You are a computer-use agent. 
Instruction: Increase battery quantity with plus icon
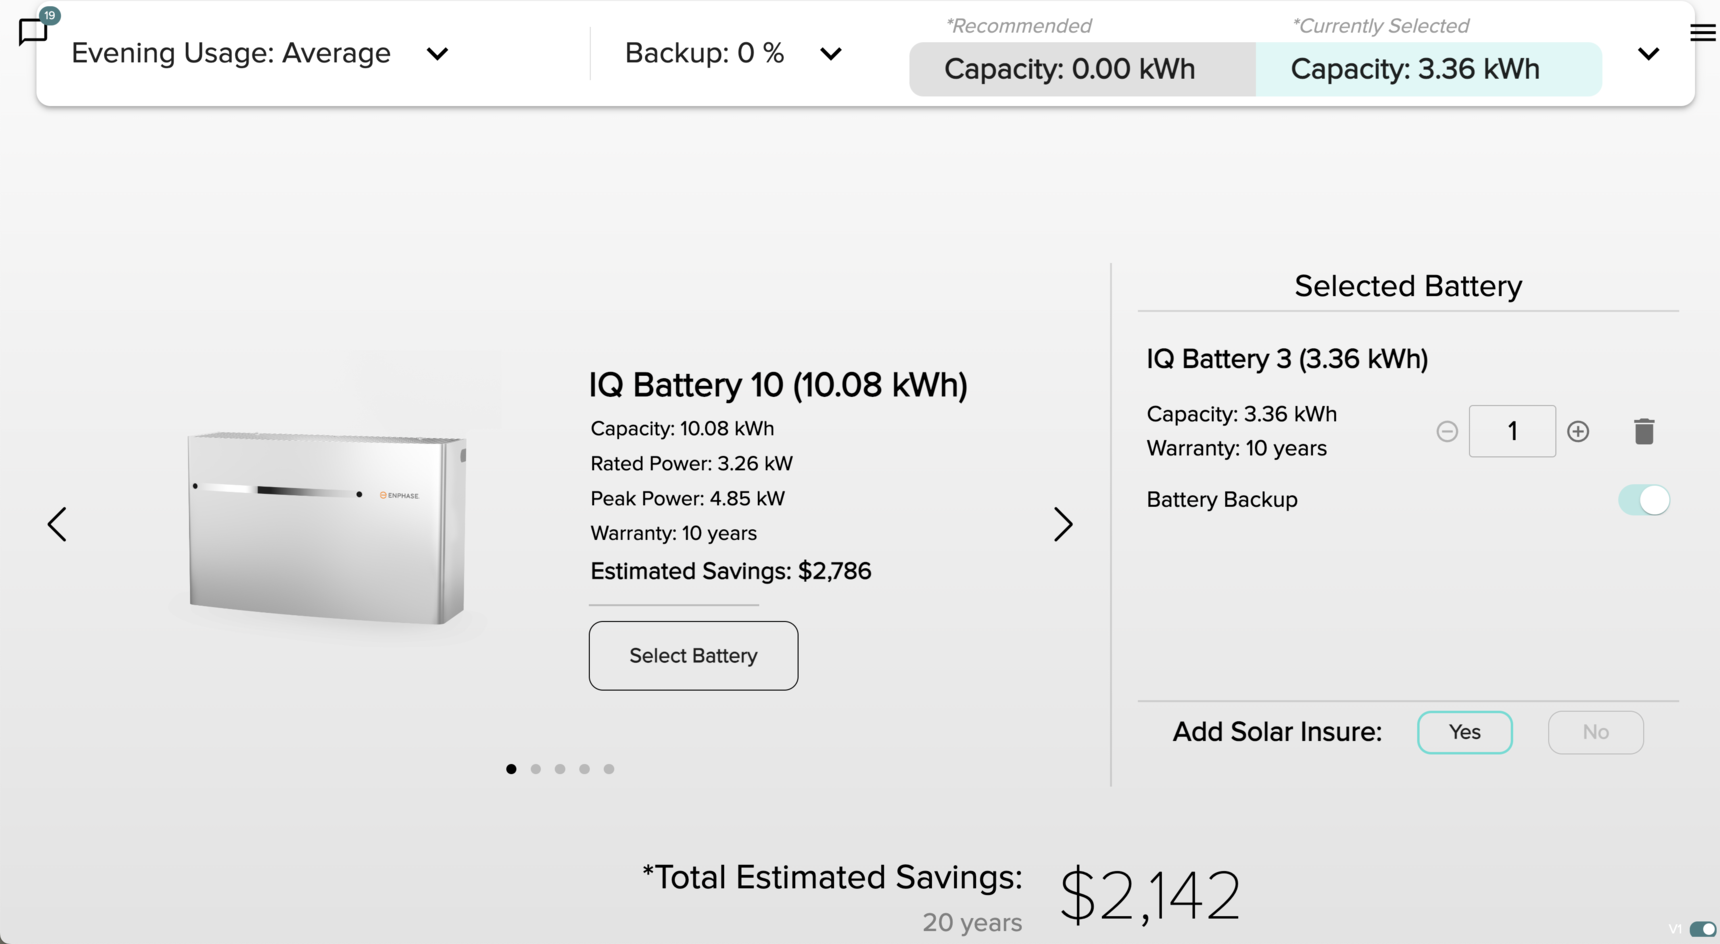click(x=1578, y=431)
